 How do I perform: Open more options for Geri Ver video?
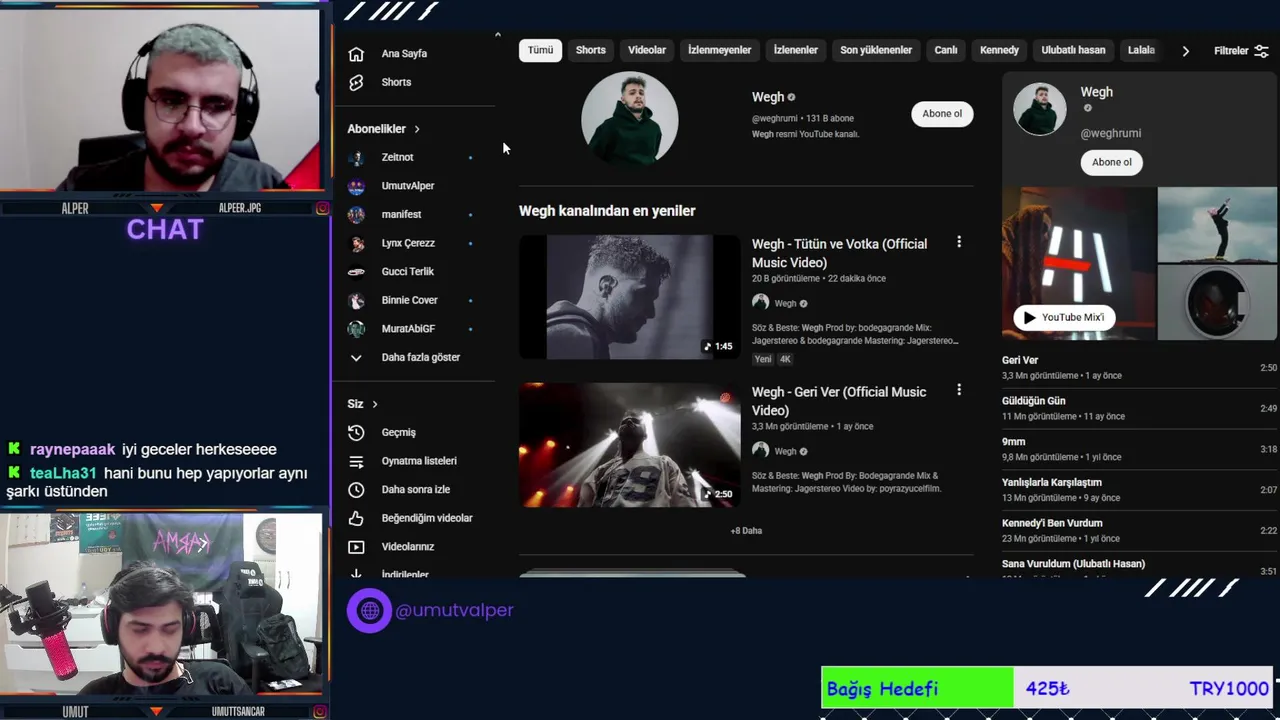point(959,390)
